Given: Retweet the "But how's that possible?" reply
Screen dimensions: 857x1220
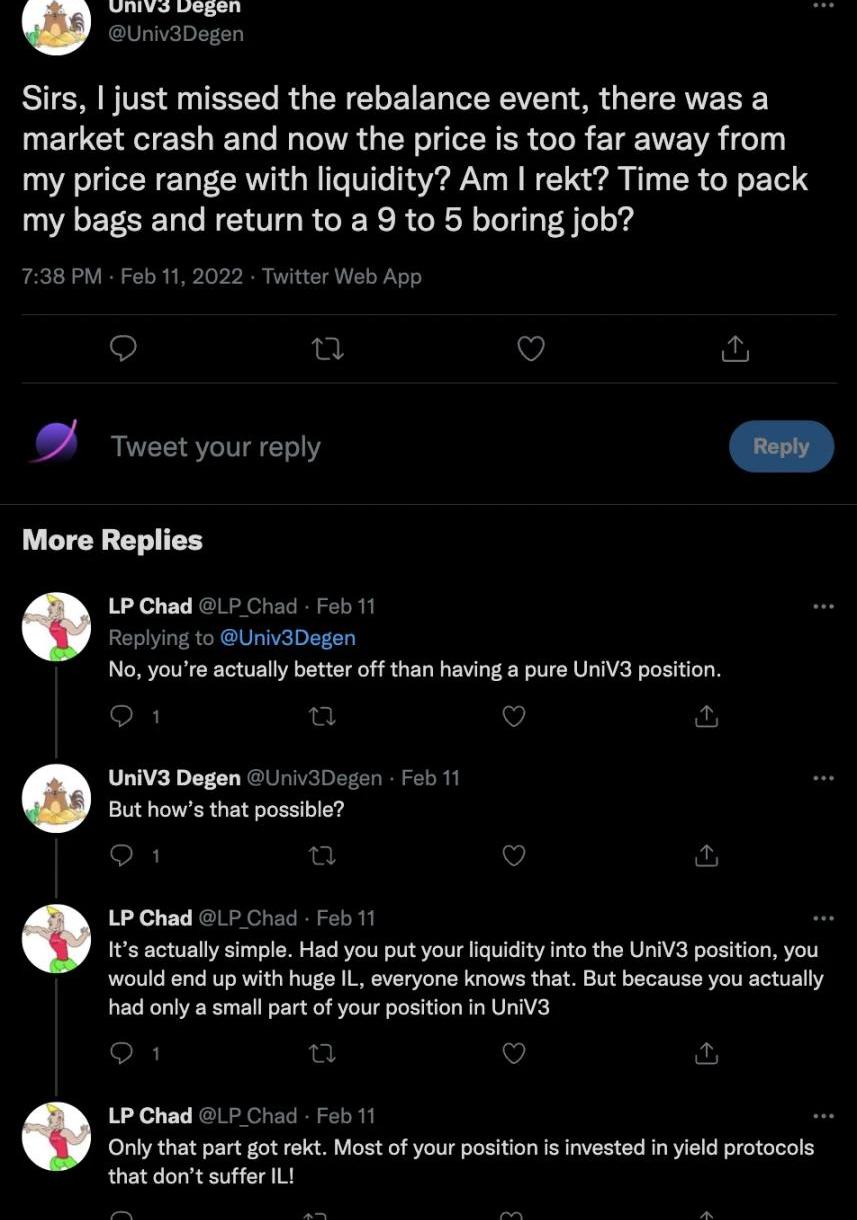Looking at the screenshot, I should tap(322, 855).
